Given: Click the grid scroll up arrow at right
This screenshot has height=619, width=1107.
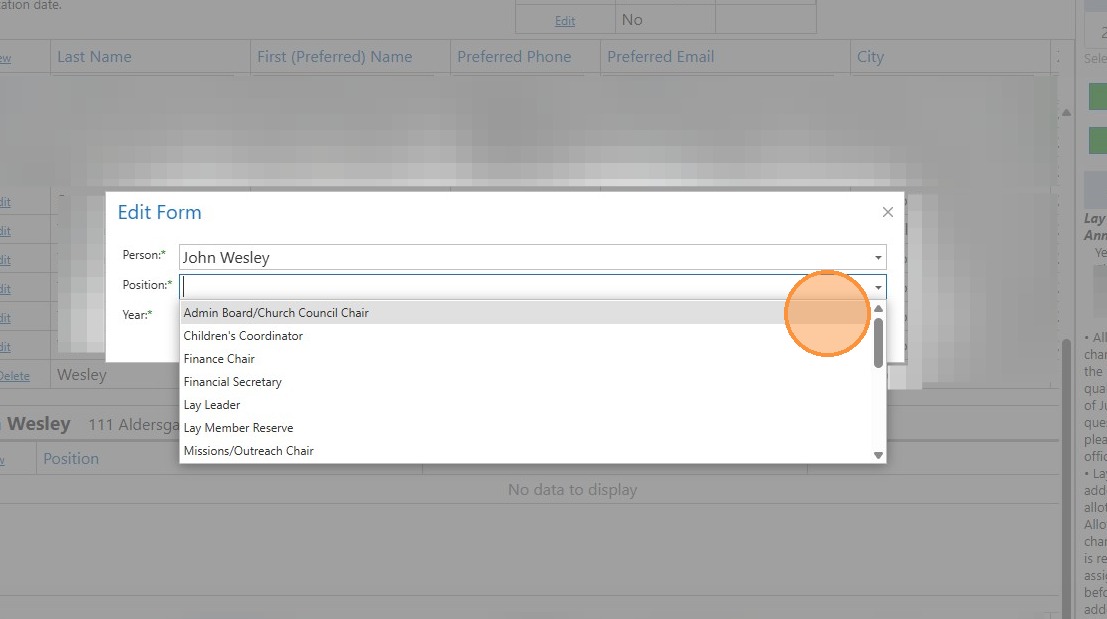Looking at the screenshot, I should (x=1066, y=112).
